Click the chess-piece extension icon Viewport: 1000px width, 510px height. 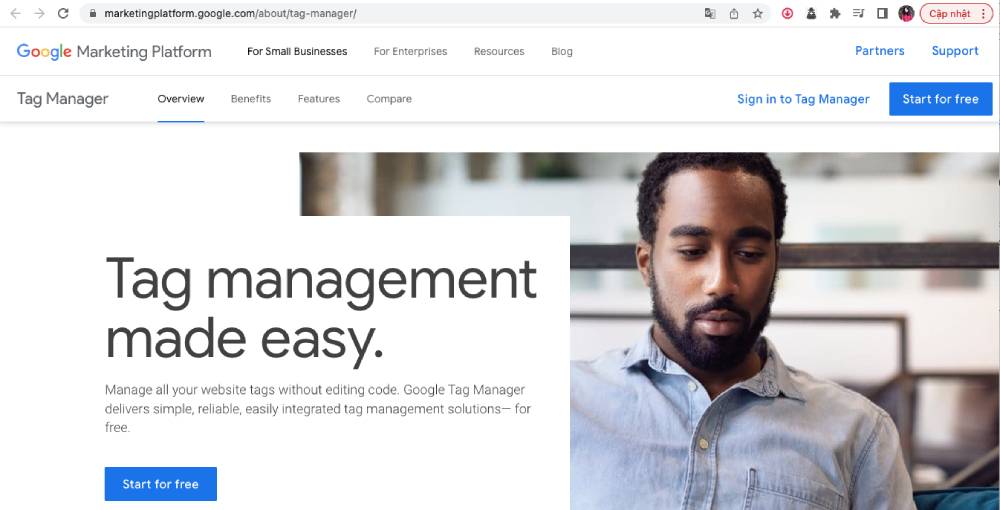pyautogui.click(x=811, y=13)
